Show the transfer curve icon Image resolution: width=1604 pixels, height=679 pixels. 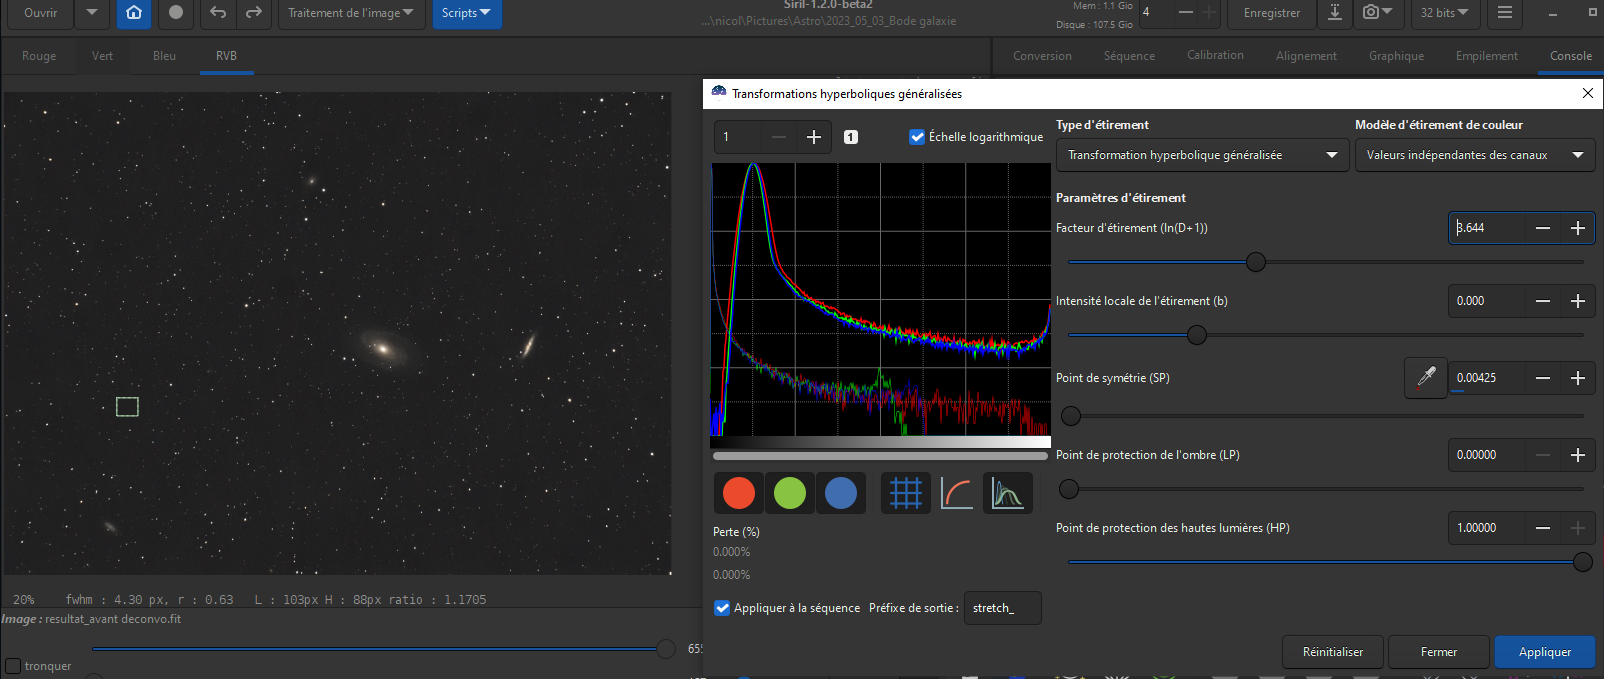(x=956, y=493)
